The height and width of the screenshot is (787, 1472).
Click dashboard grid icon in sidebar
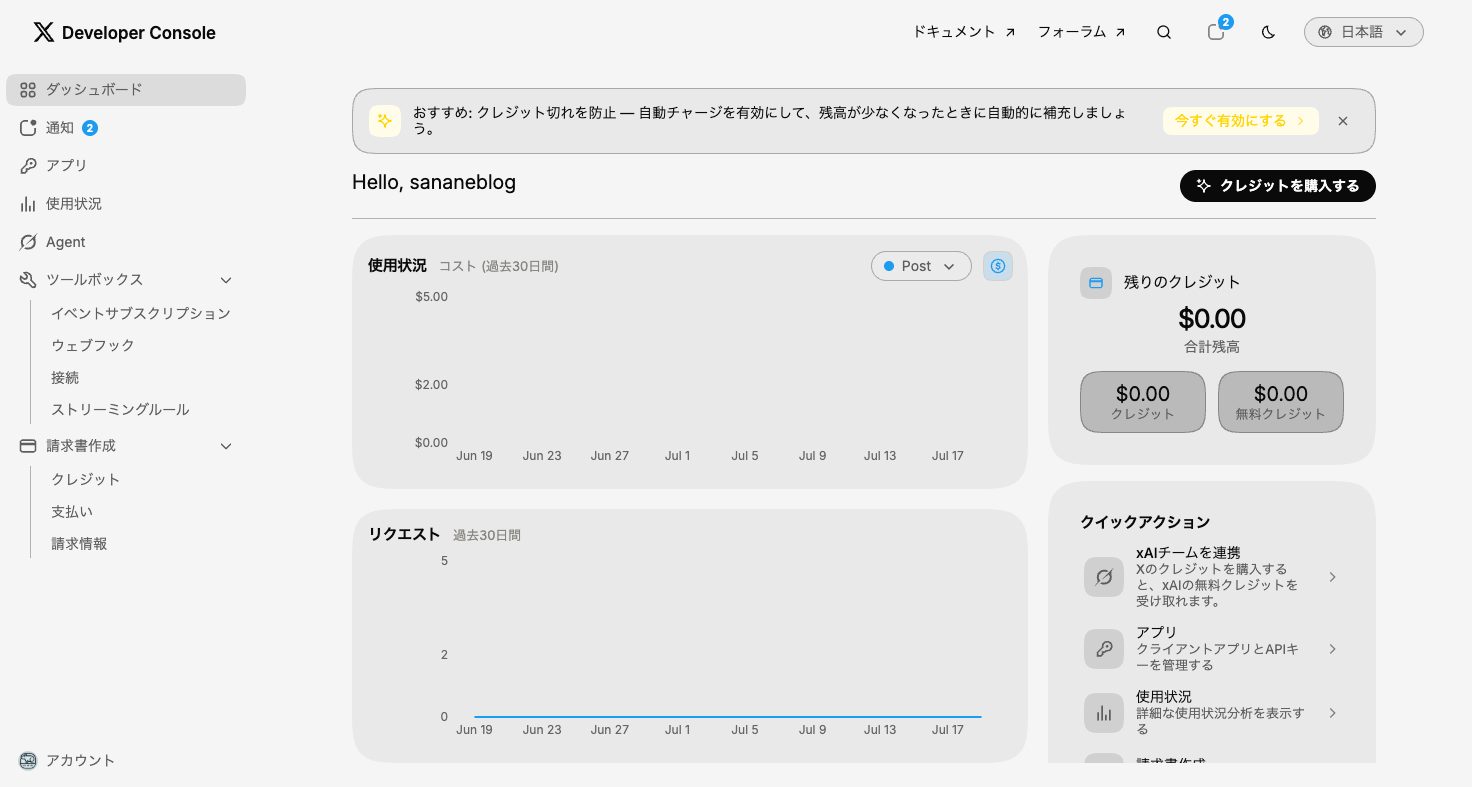28,90
